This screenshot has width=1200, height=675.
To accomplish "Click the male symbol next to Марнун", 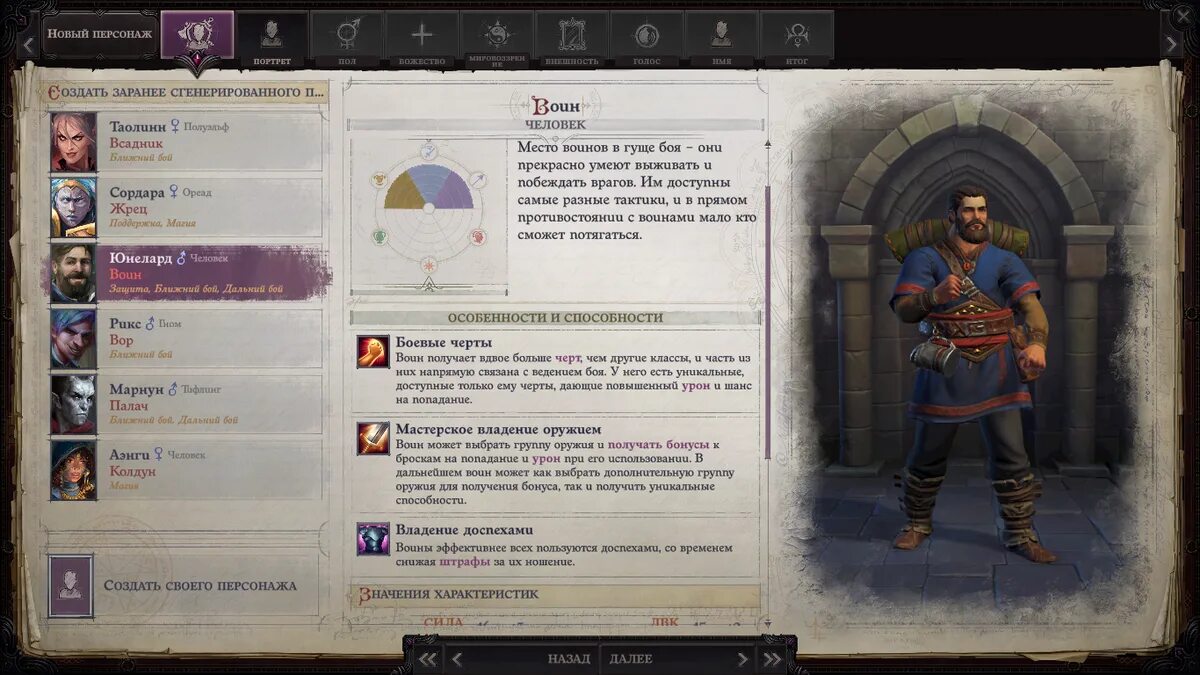I will pos(172,389).
